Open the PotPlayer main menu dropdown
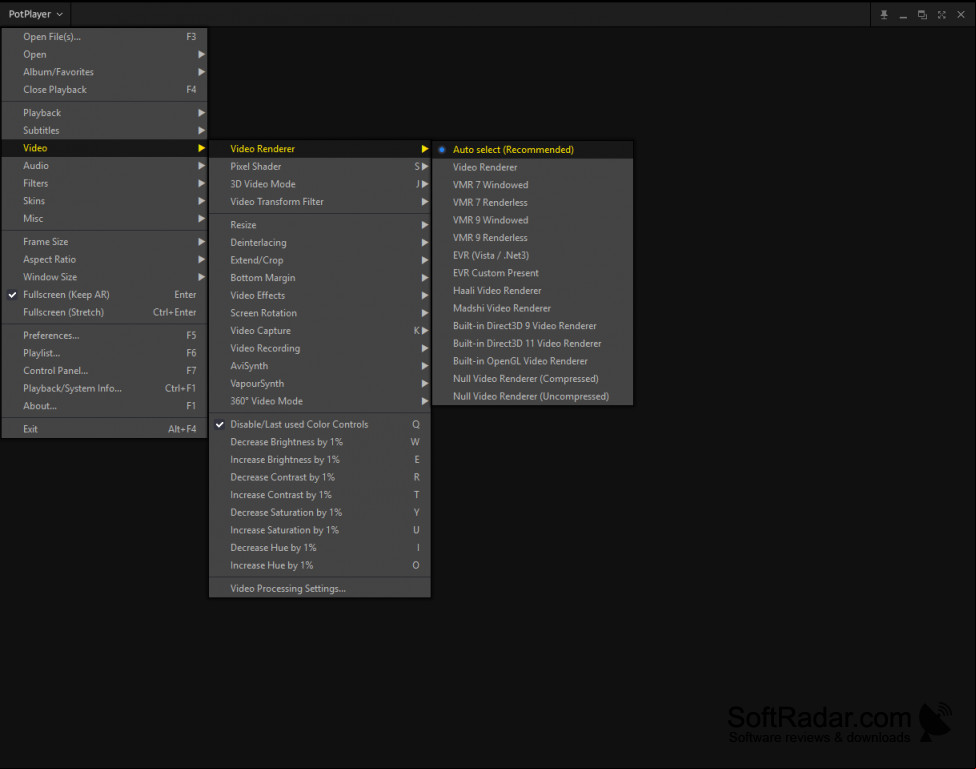Viewport: 976px width, 769px height. [35, 14]
